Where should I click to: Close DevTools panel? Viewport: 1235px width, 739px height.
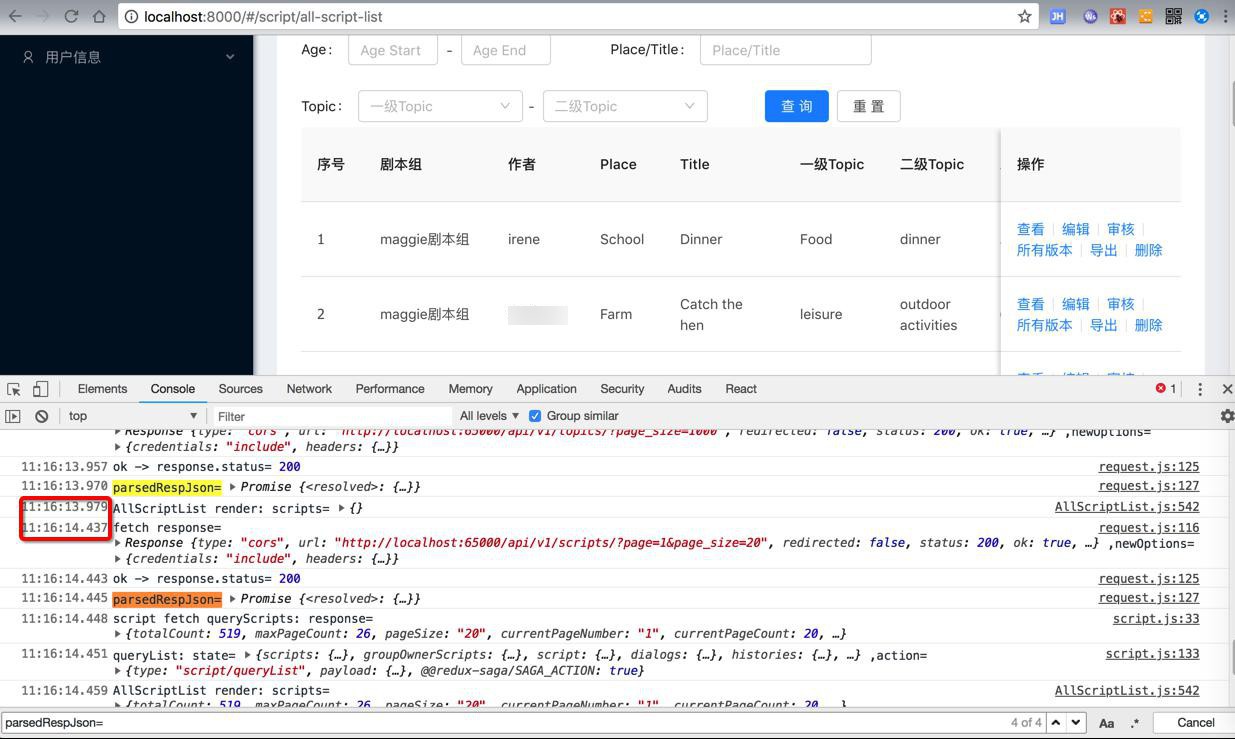coord(1227,389)
